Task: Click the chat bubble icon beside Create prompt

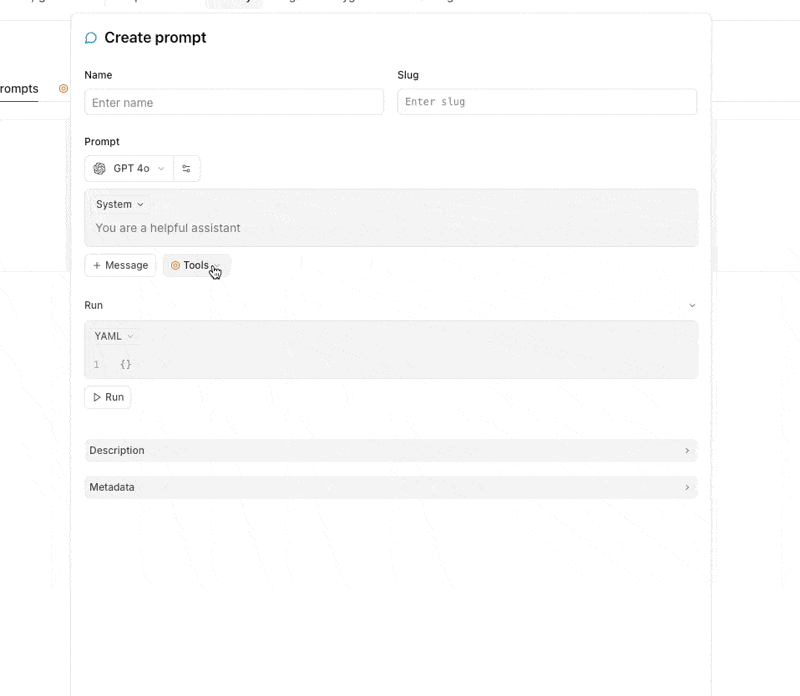Action: 91,38
